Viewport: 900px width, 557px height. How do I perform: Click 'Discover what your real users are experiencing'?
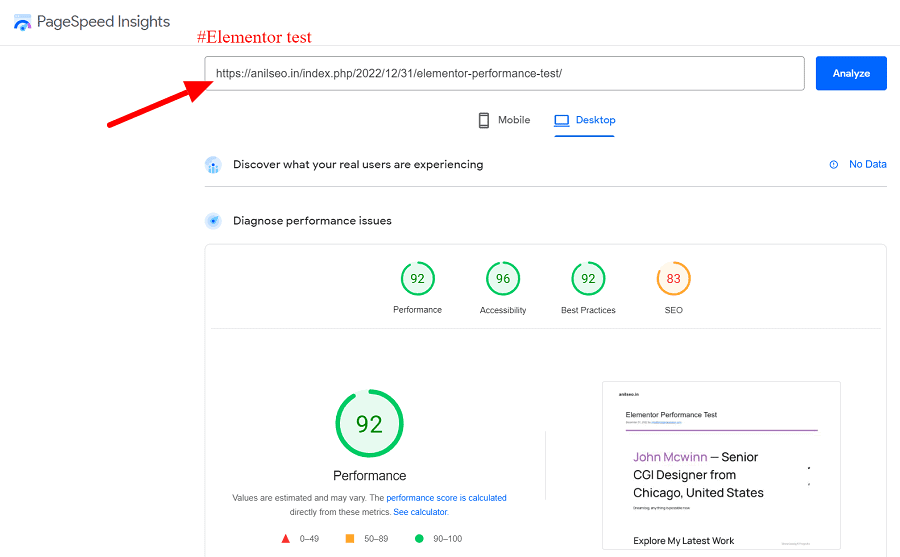(x=358, y=164)
